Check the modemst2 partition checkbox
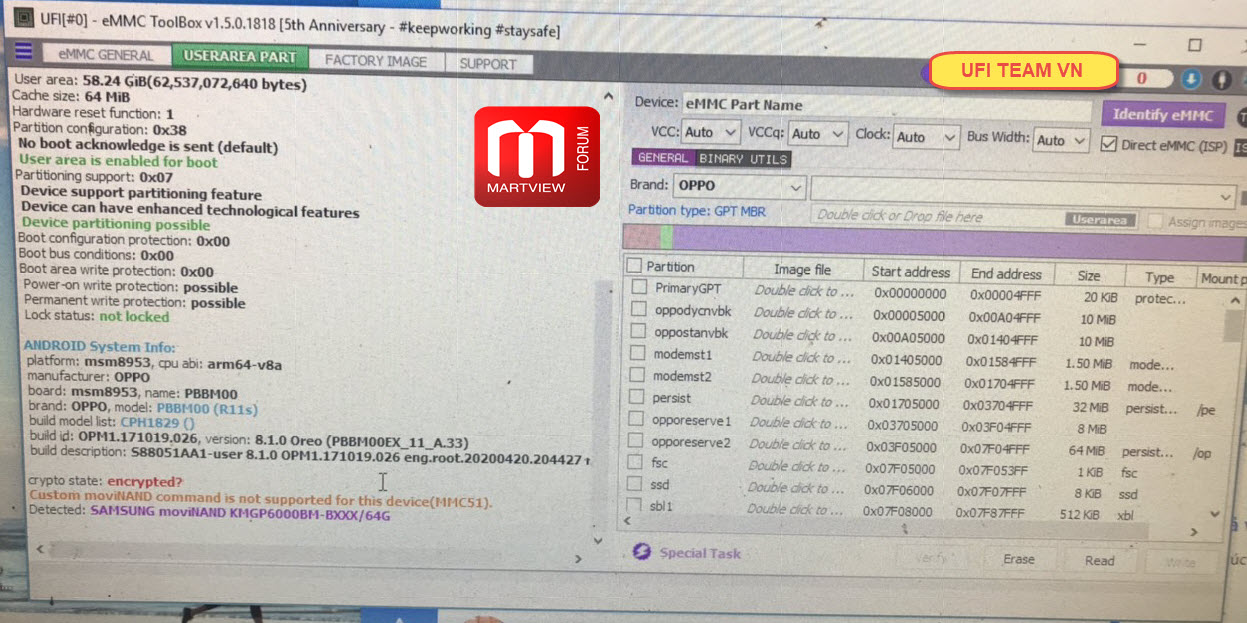Screen dimensions: 1247x623 coord(637,375)
